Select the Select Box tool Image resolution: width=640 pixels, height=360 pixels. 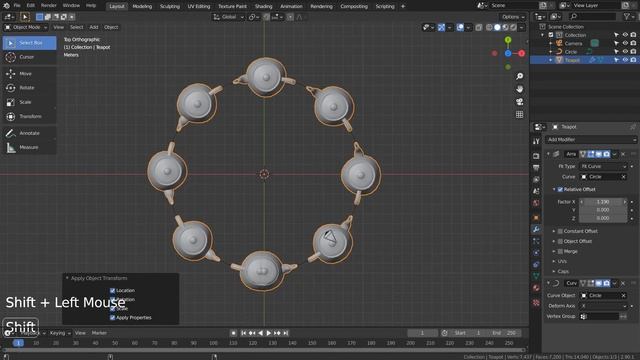click(29, 43)
